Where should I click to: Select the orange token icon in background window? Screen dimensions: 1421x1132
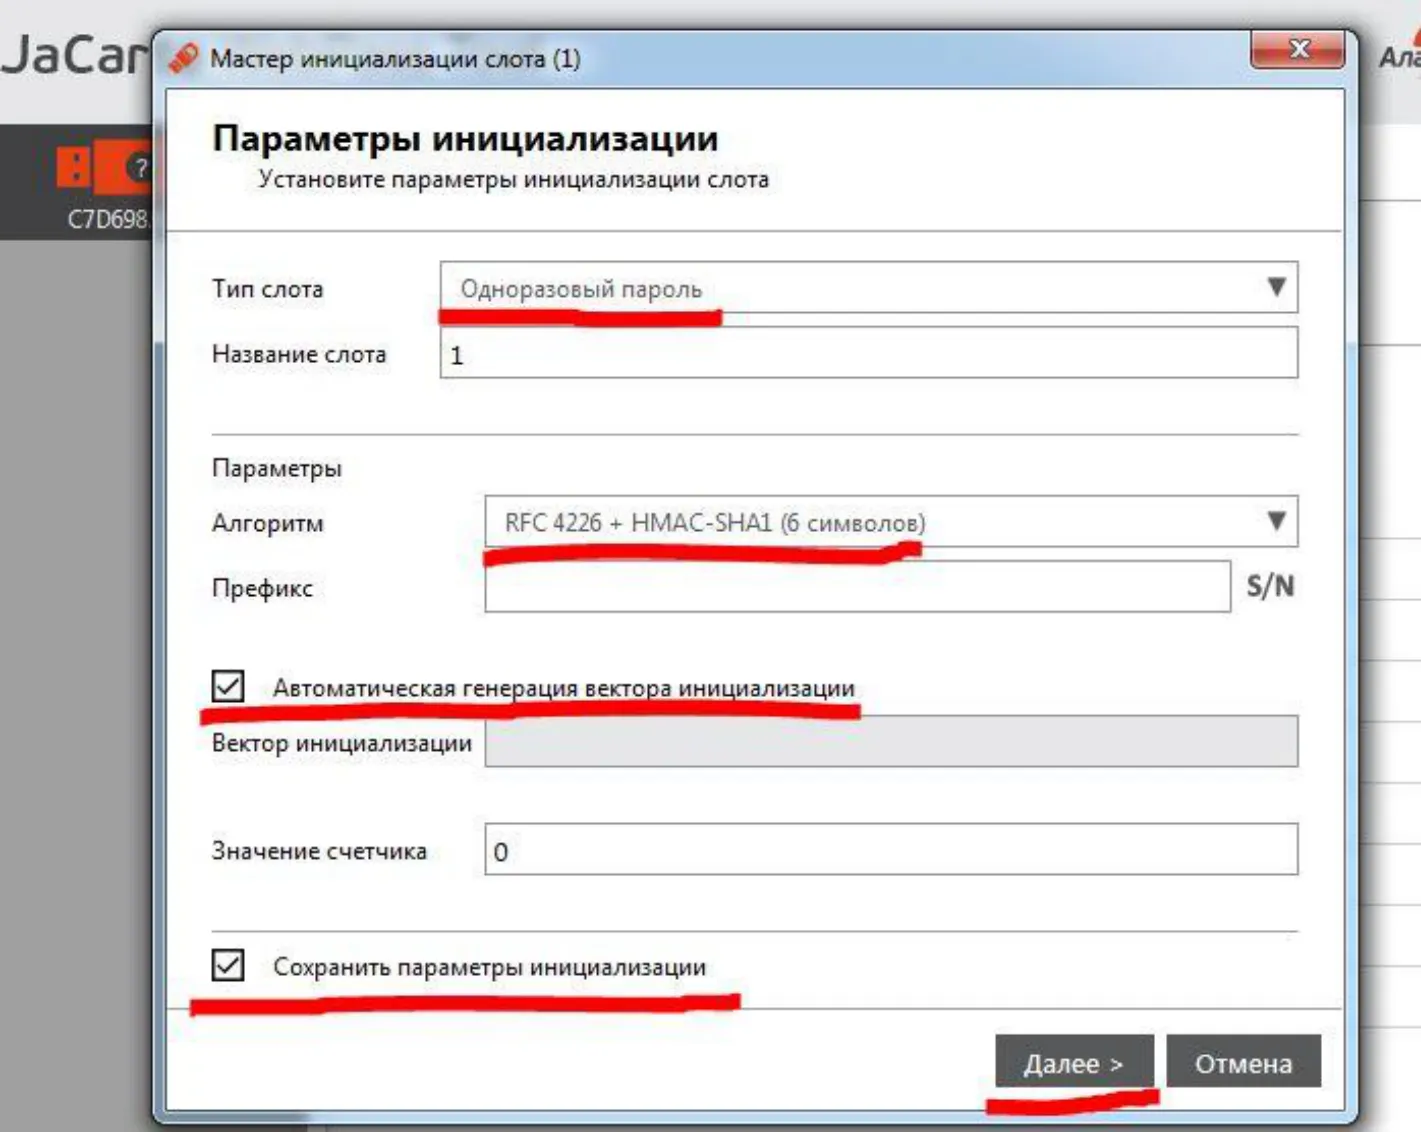[x=105, y=168]
